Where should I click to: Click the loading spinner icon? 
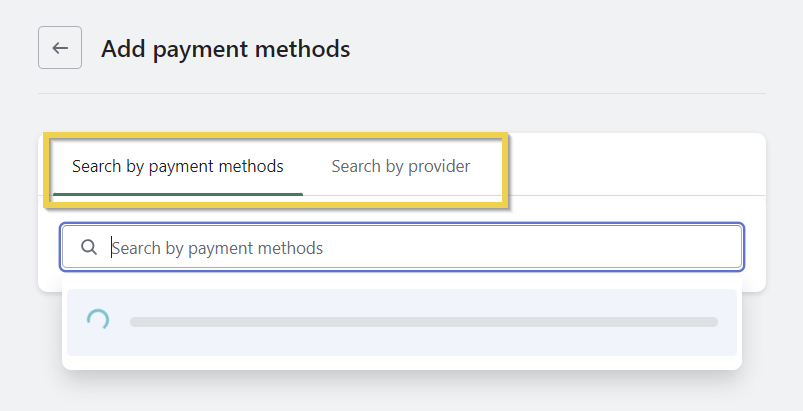98,321
